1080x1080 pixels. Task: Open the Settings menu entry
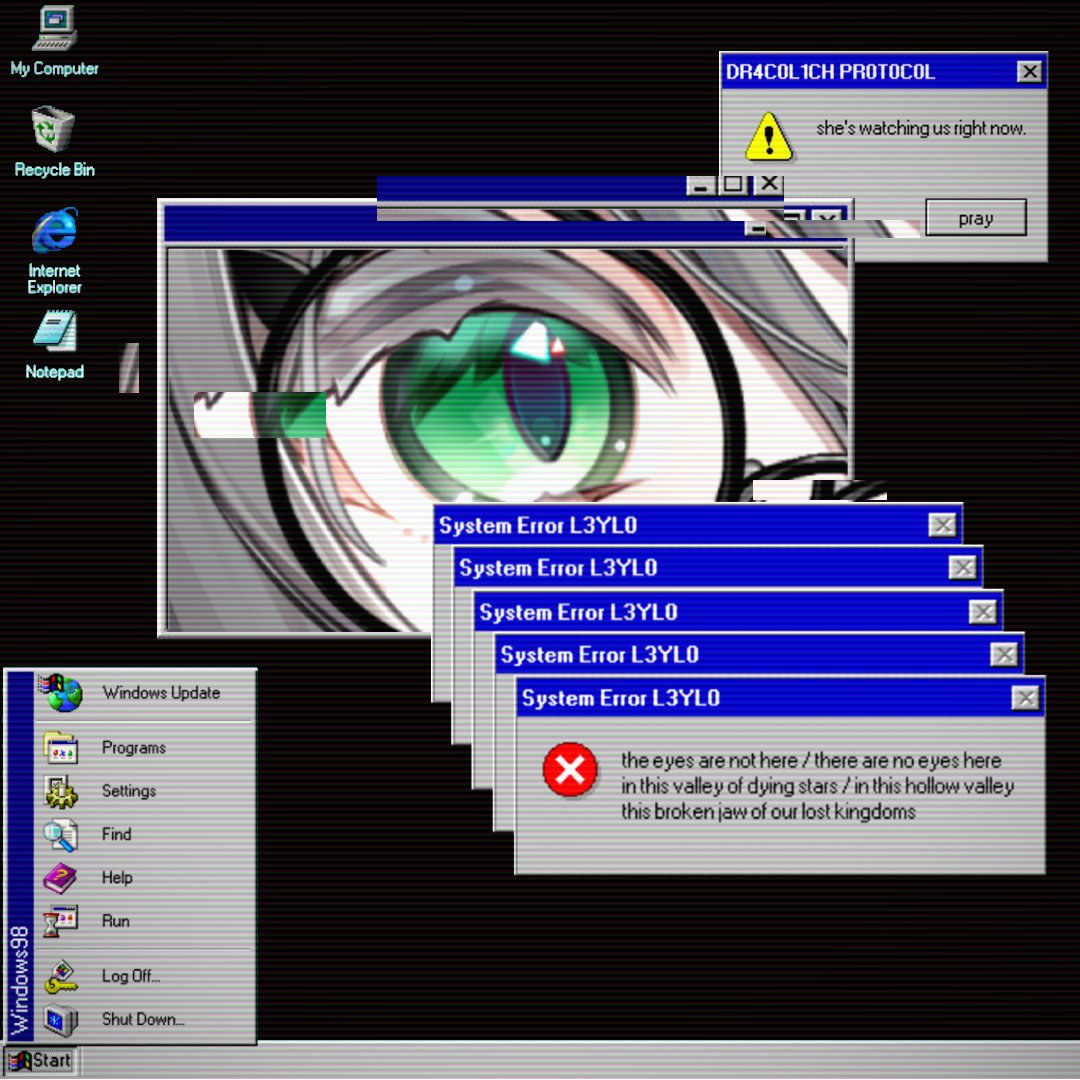tap(146, 791)
